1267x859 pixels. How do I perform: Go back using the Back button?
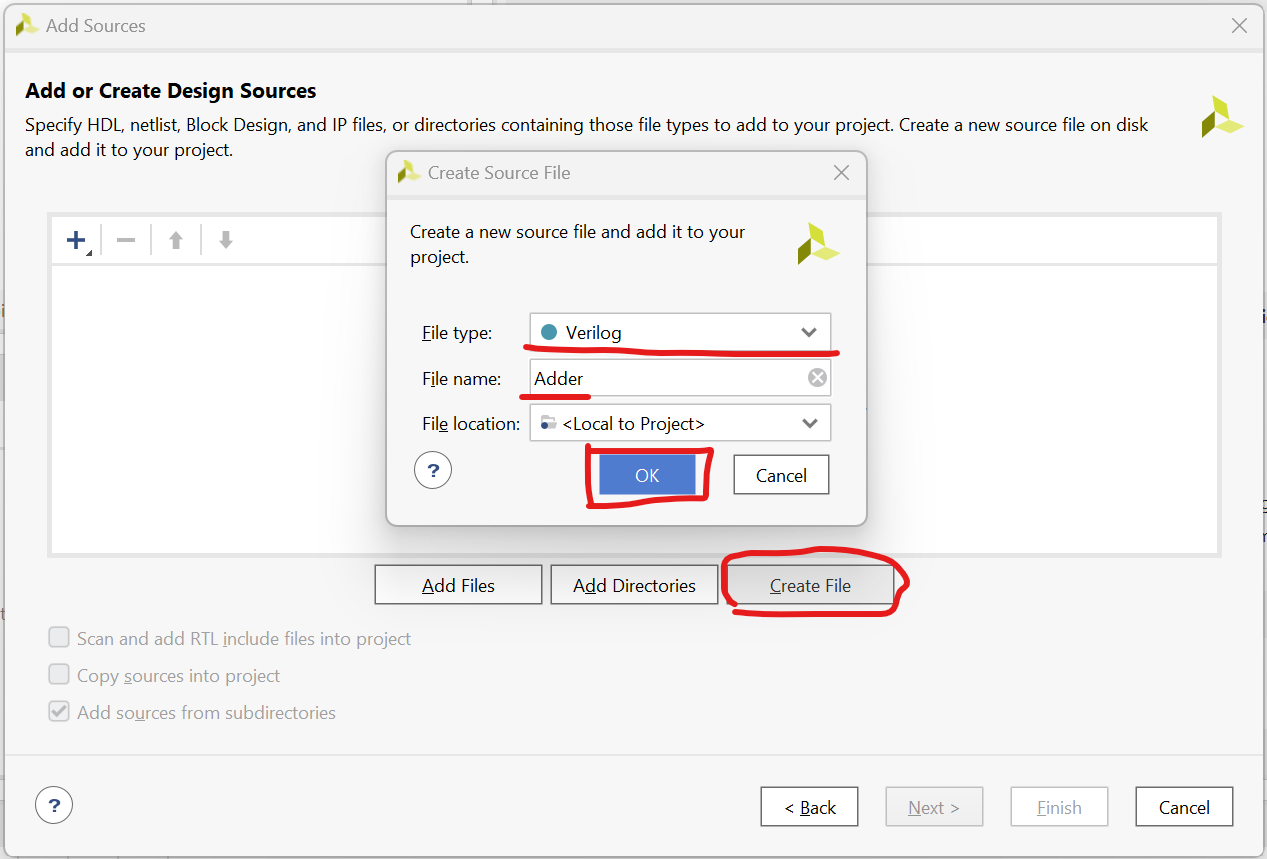point(809,806)
